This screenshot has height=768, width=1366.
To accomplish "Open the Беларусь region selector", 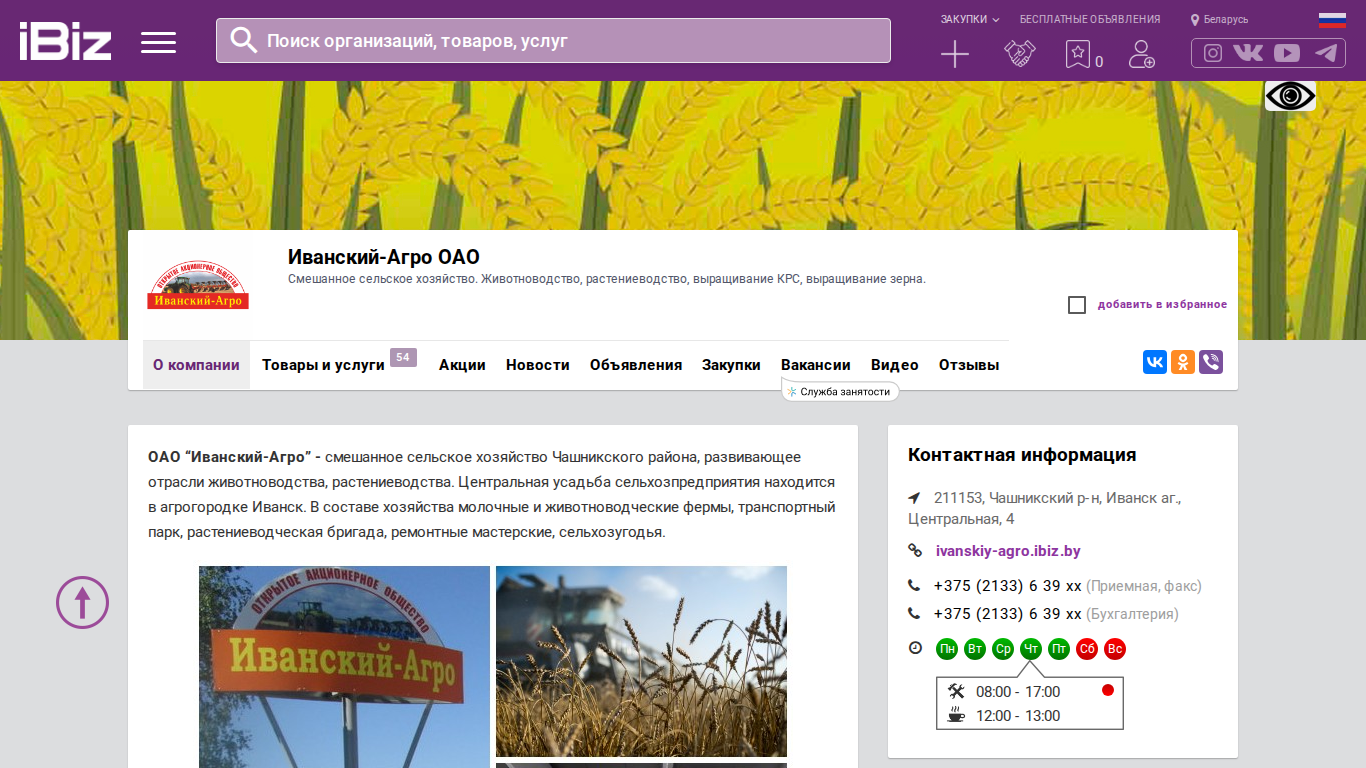I will [x=1220, y=19].
